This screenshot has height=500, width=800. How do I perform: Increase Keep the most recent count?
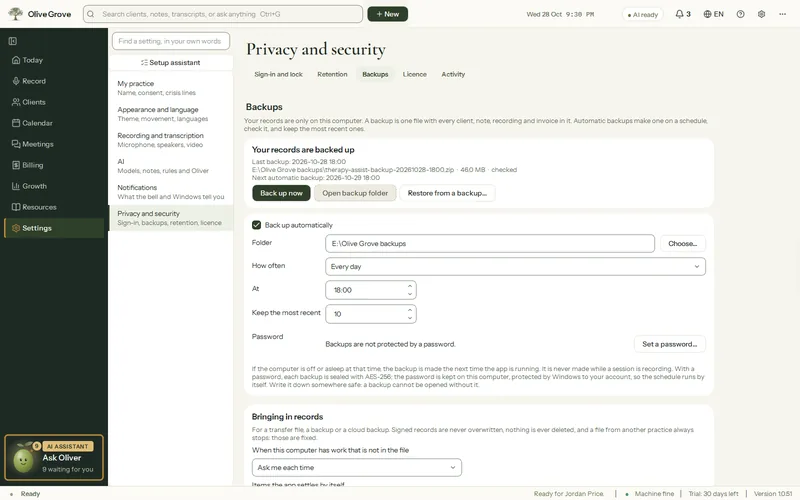pyautogui.click(x=410, y=310)
